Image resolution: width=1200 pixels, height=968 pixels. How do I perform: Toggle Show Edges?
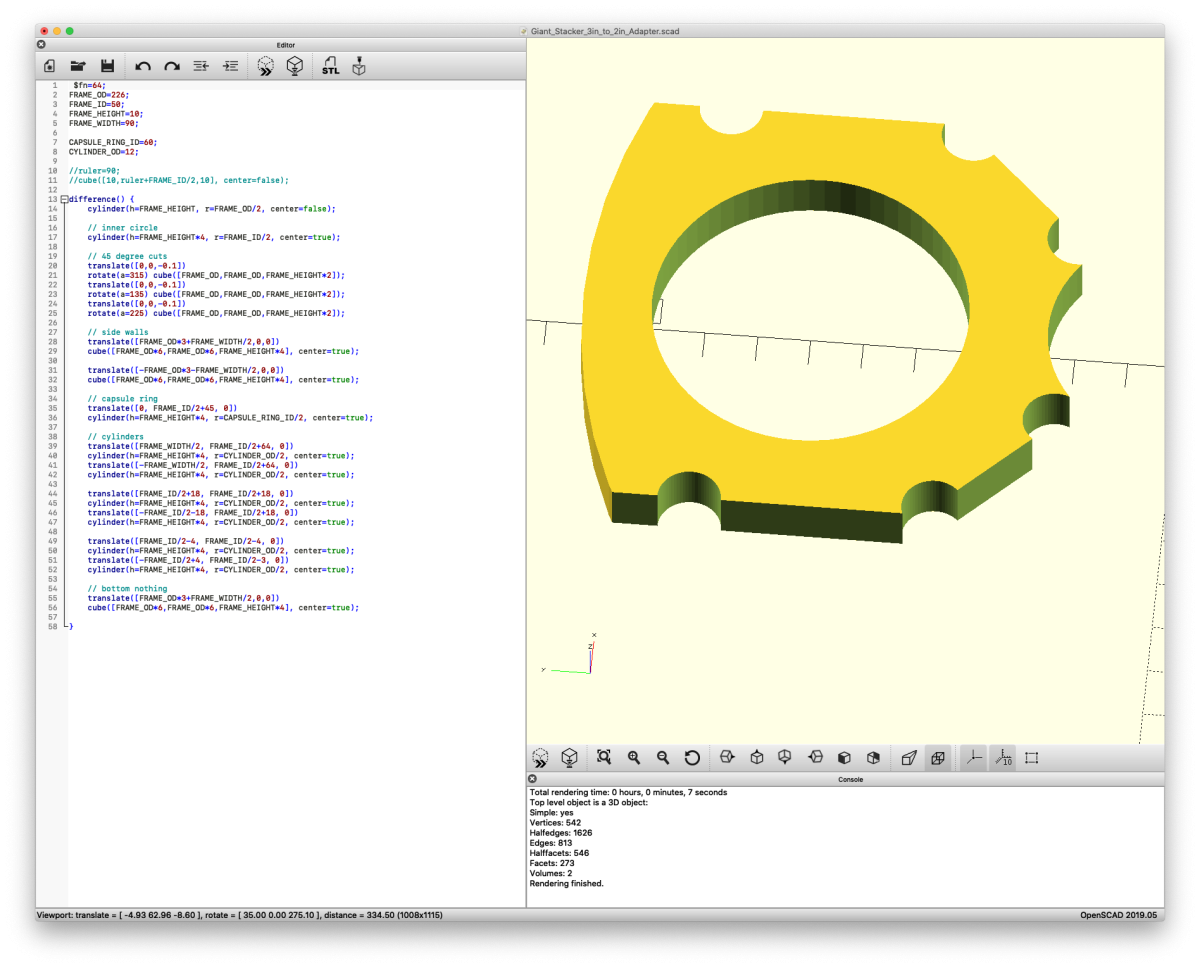1031,758
